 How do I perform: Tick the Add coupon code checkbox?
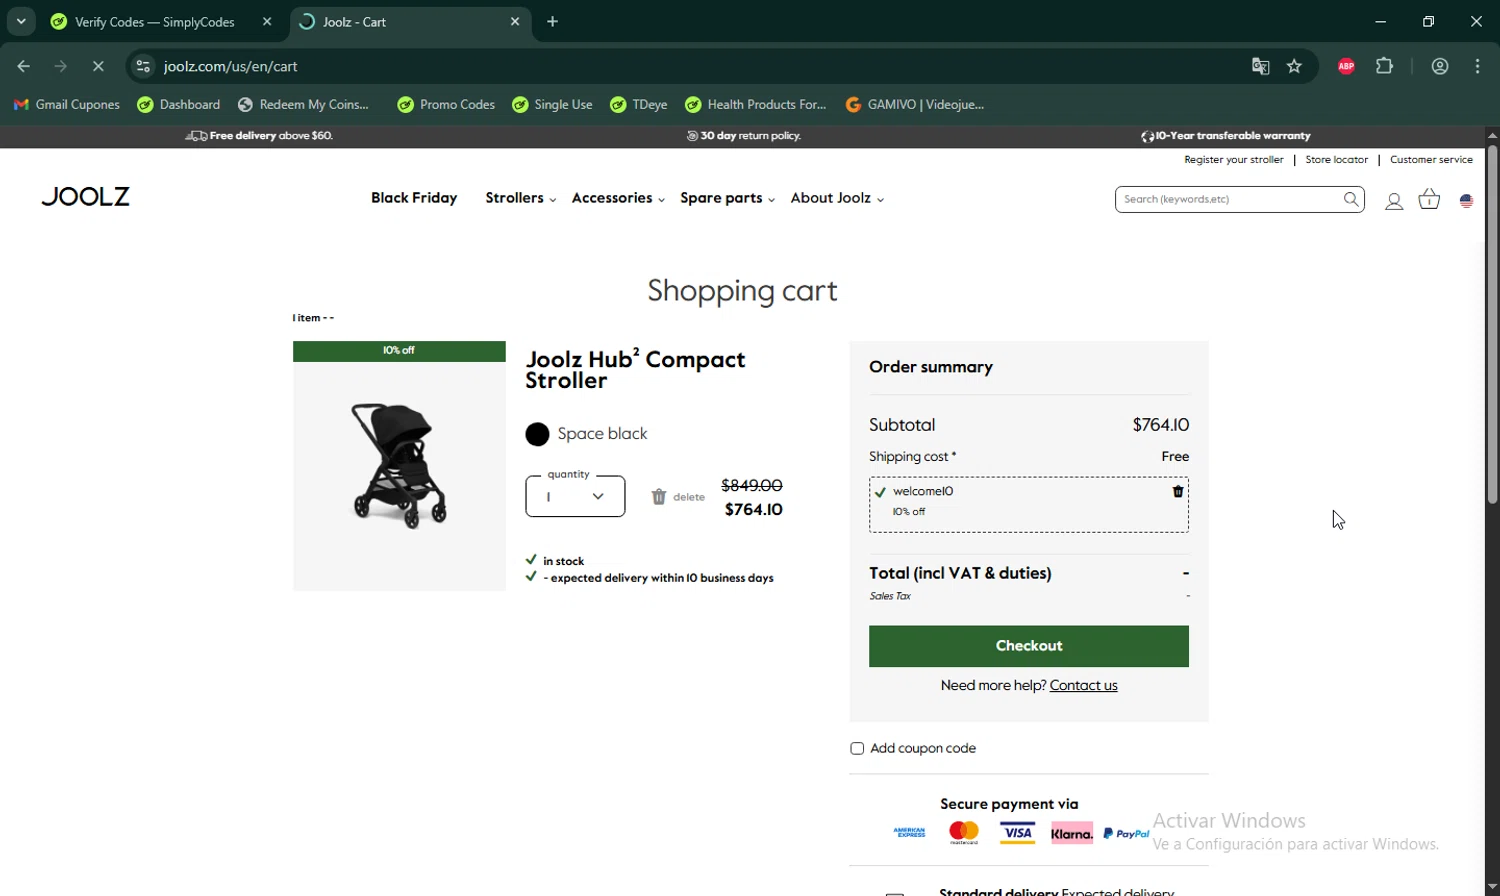[x=857, y=748]
